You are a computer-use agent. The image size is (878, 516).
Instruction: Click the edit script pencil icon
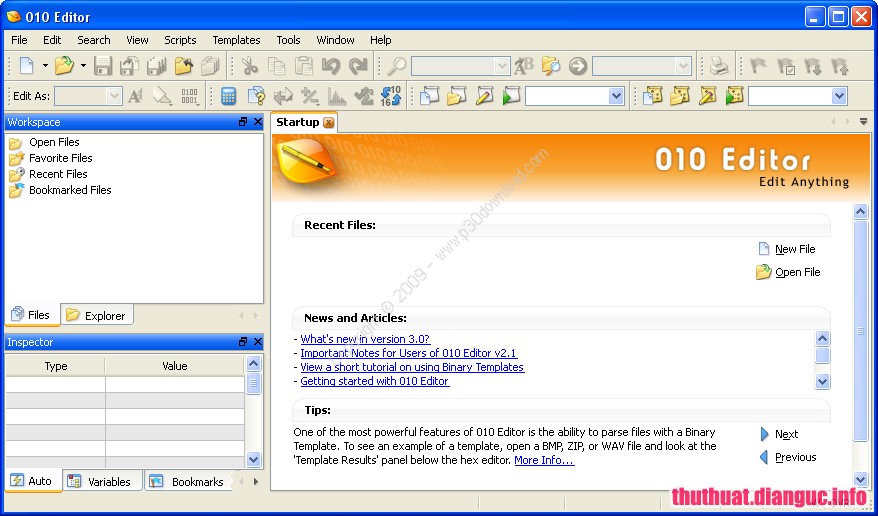484,96
